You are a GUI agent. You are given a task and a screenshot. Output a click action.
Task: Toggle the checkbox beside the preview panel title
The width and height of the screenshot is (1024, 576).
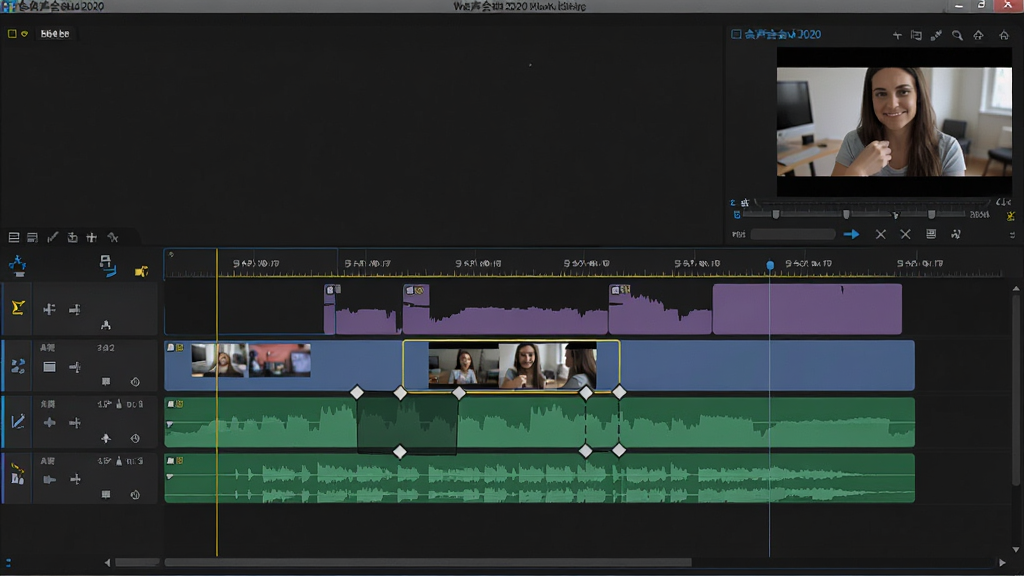point(736,34)
